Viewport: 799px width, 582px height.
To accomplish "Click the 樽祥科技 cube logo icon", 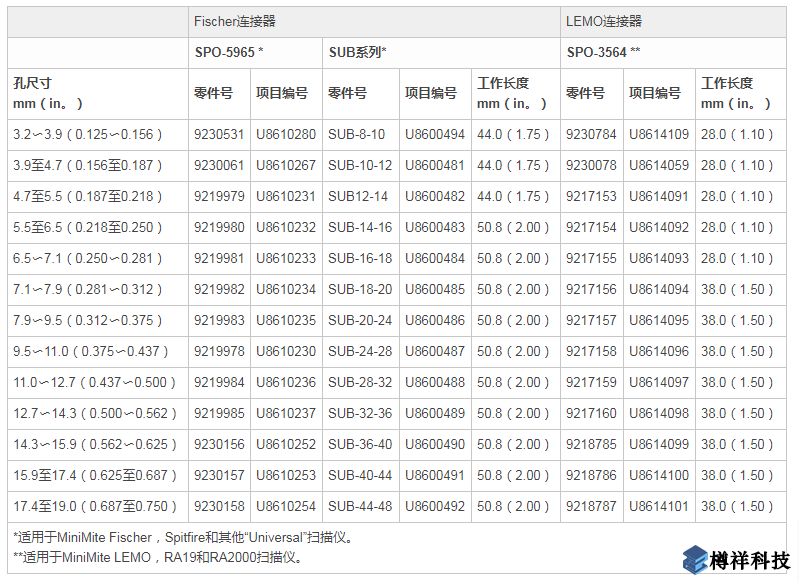I will click(x=697, y=560).
